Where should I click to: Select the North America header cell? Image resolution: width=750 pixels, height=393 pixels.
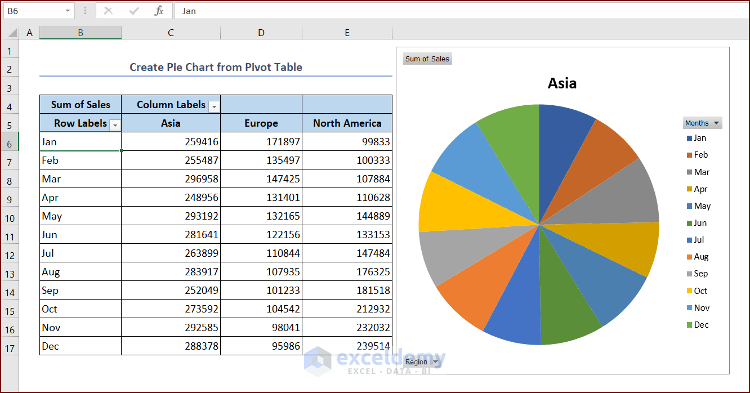[x=347, y=123]
